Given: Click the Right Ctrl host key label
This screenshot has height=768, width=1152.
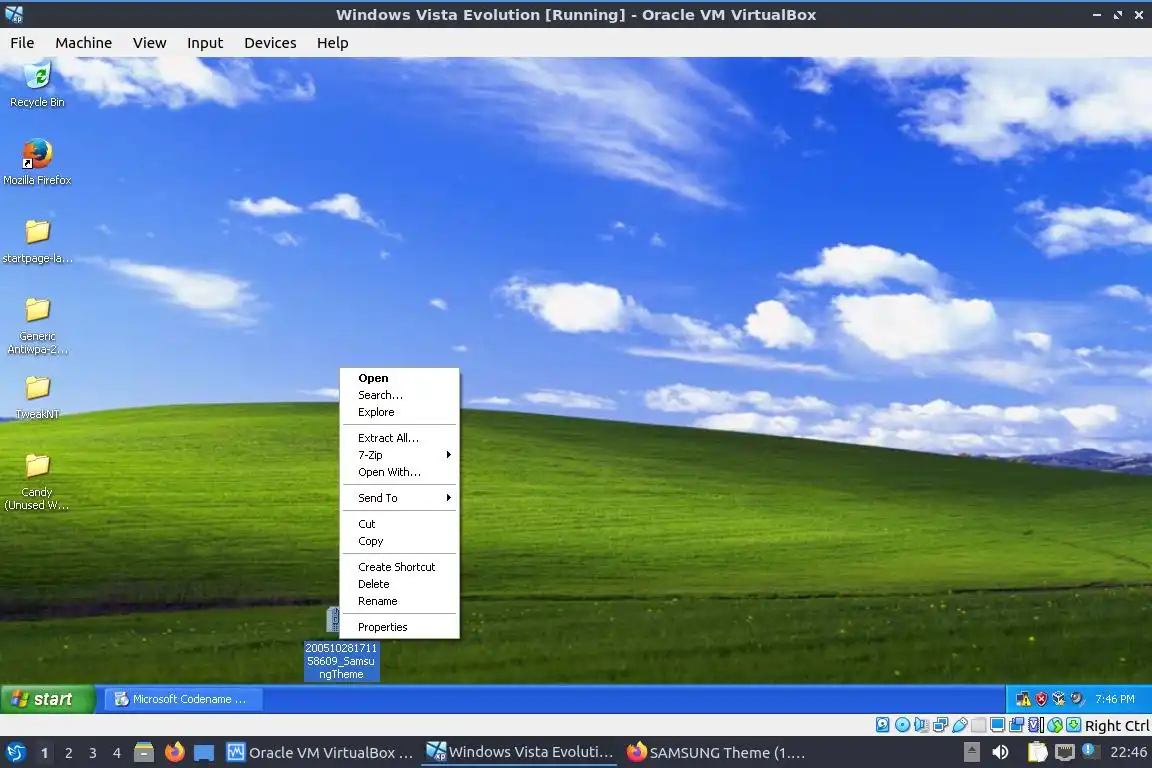Looking at the screenshot, I should pyautogui.click(x=1117, y=725).
